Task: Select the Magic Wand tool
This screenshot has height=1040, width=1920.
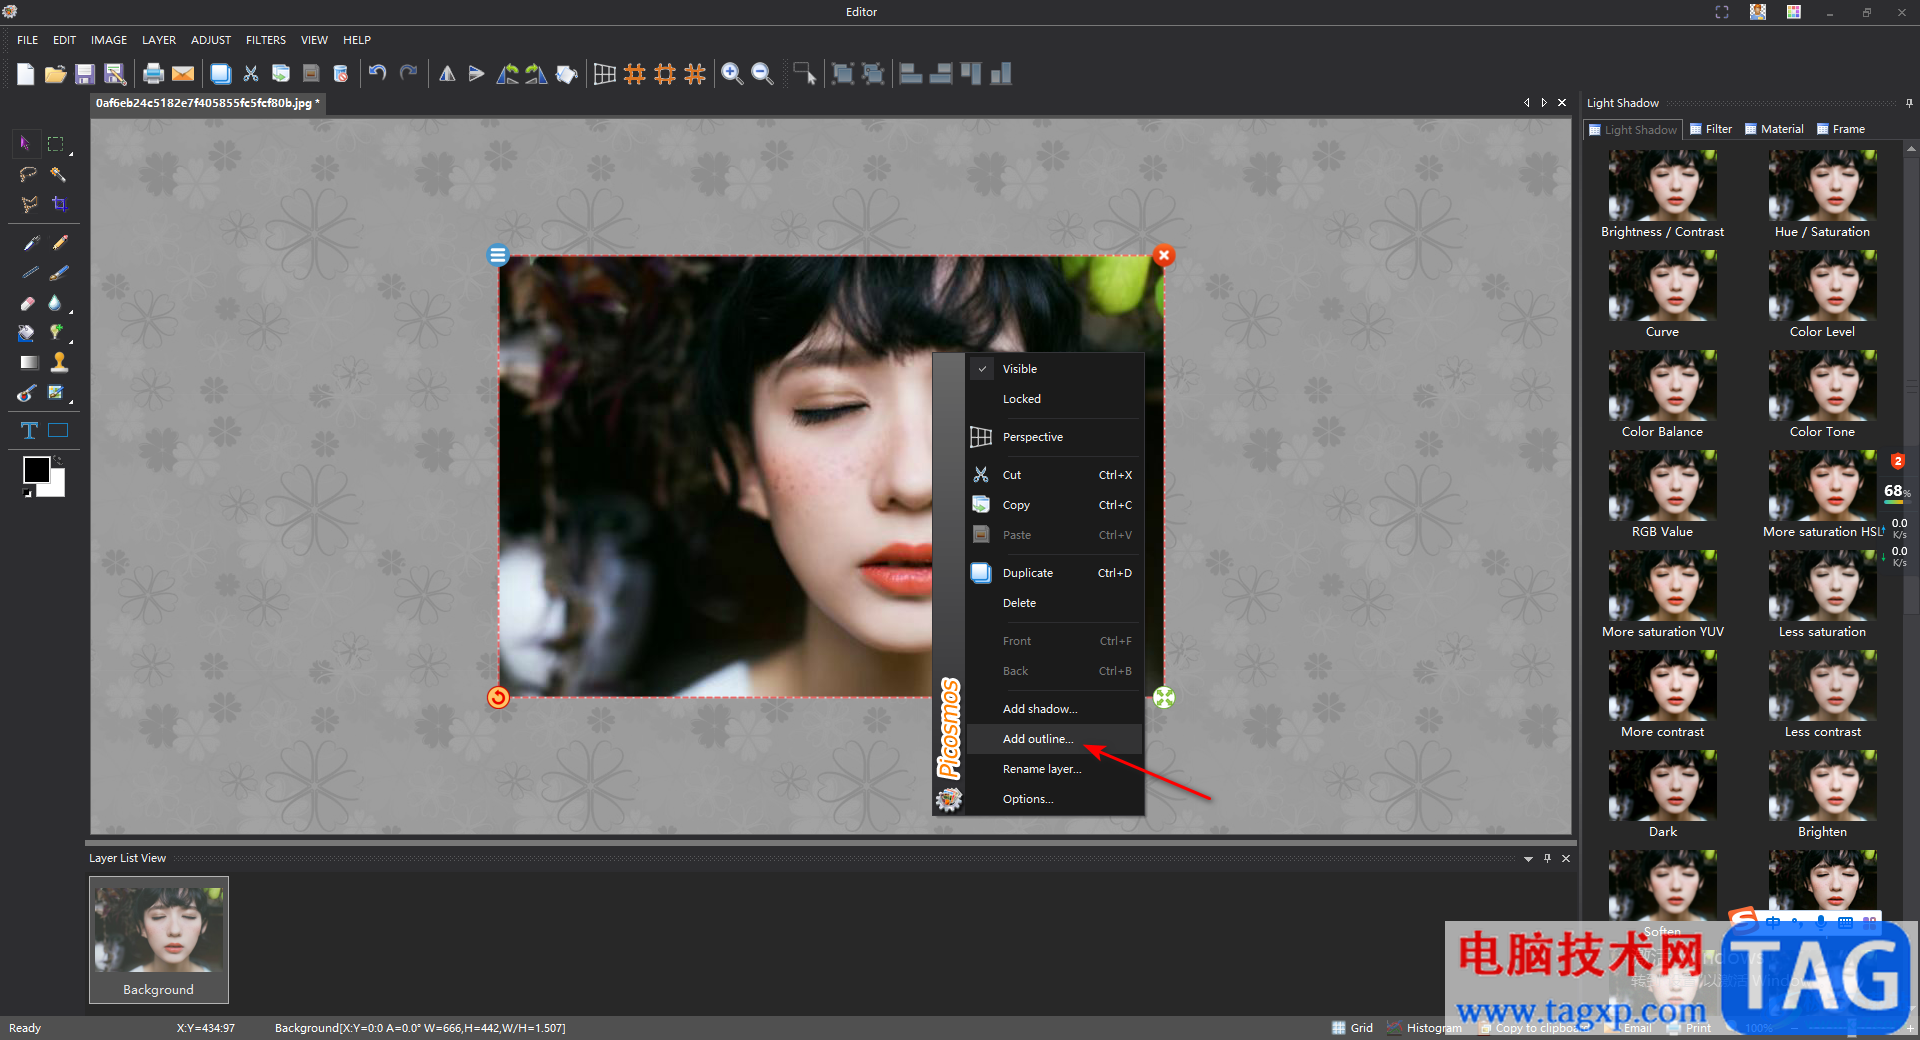Action: [x=59, y=174]
